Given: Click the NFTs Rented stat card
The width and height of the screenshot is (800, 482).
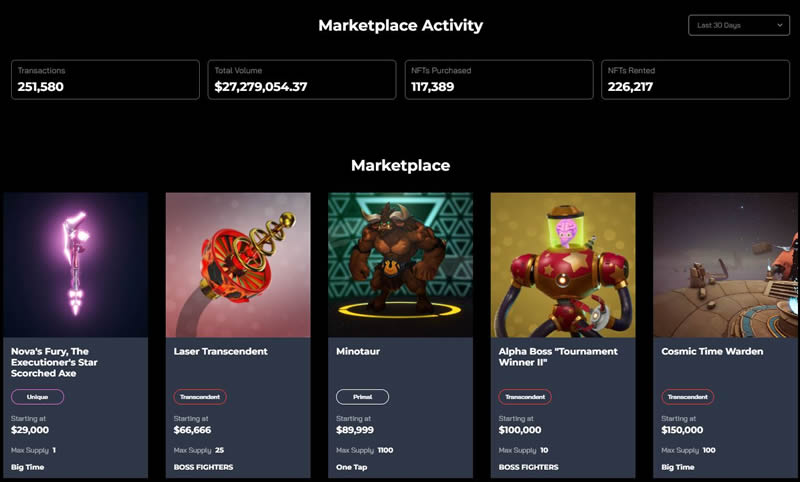Looking at the screenshot, I should pos(695,80).
